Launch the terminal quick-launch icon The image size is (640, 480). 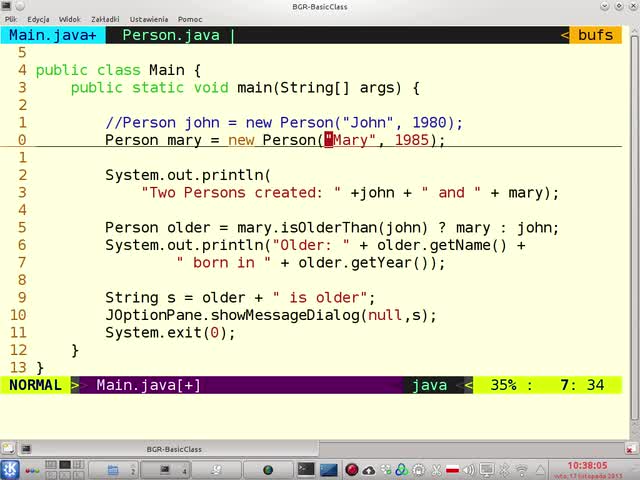coord(306,470)
